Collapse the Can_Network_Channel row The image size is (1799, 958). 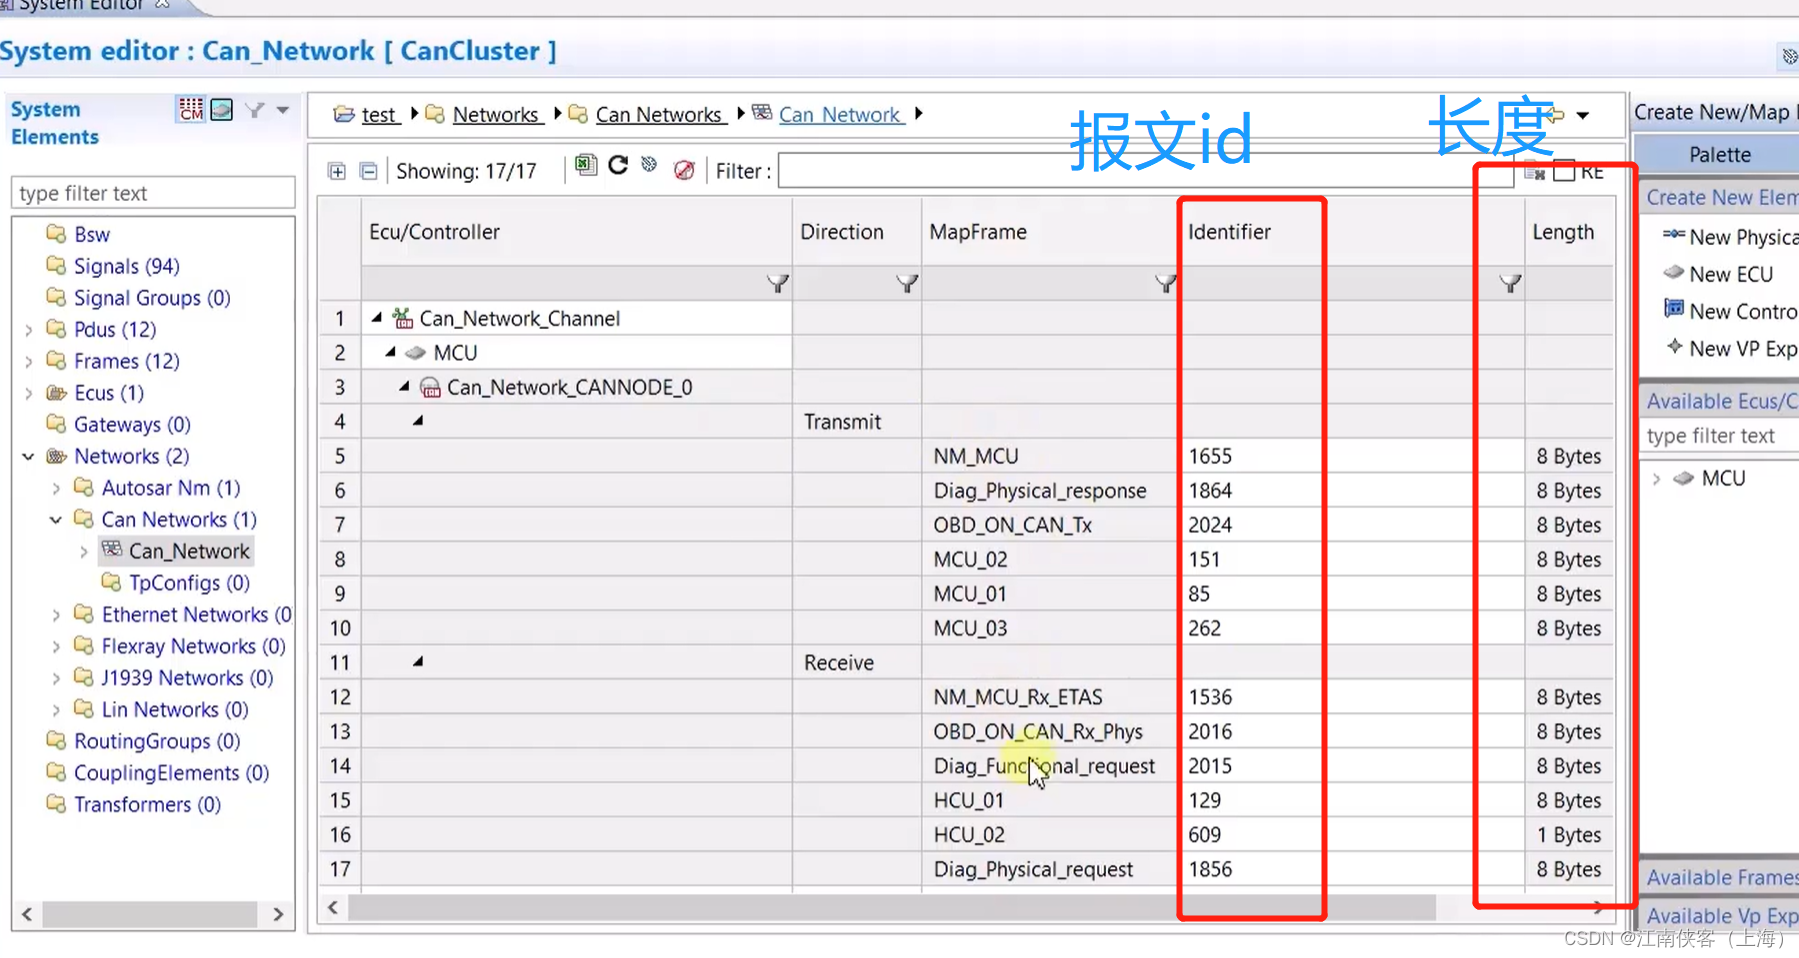(377, 318)
